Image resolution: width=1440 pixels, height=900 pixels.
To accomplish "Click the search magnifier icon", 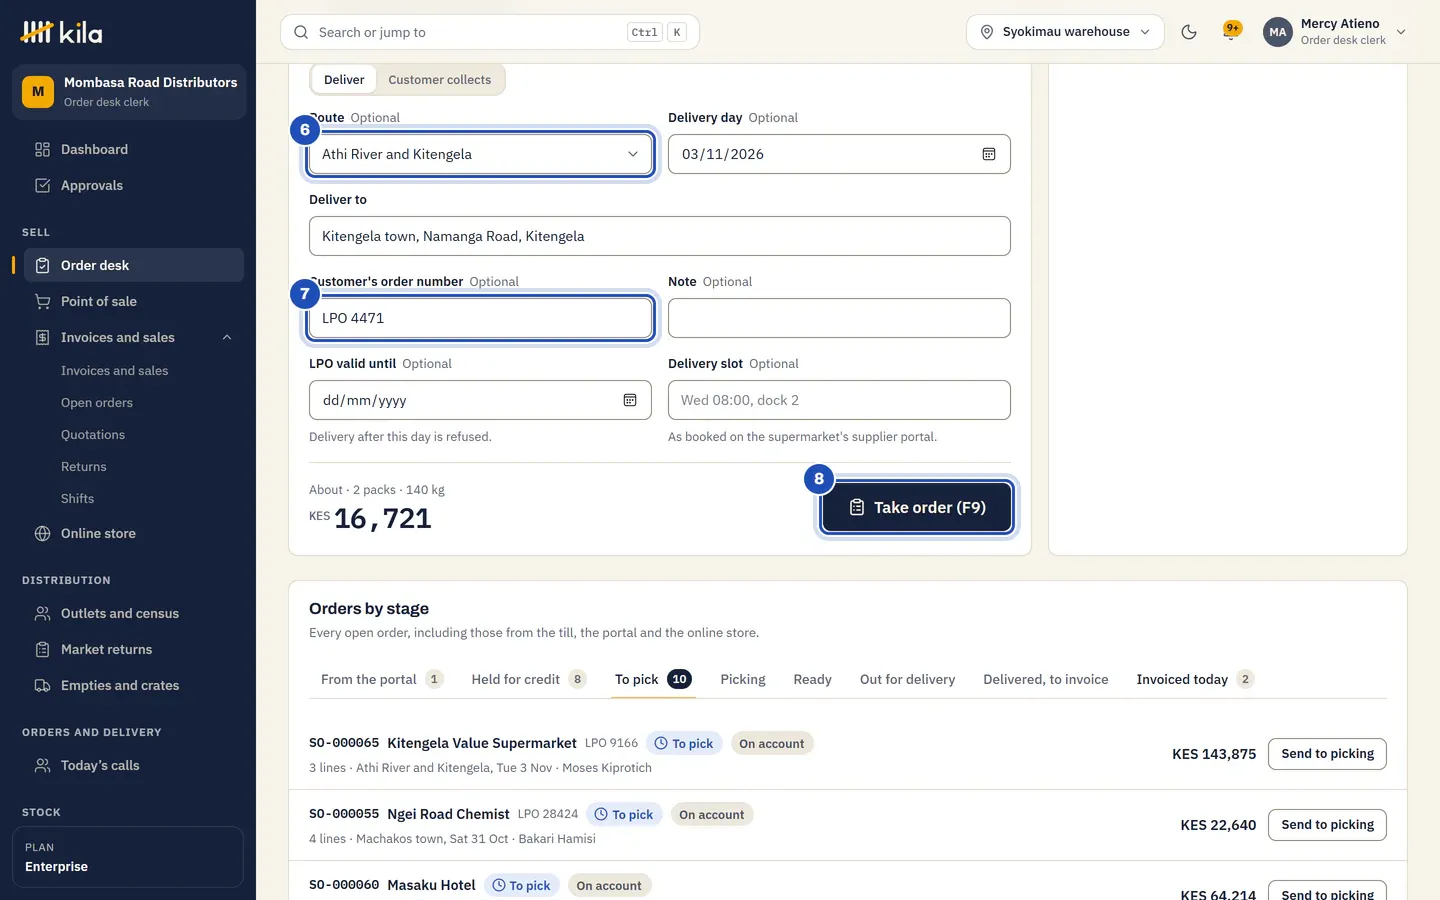I will pyautogui.click(x=301, y=32).
